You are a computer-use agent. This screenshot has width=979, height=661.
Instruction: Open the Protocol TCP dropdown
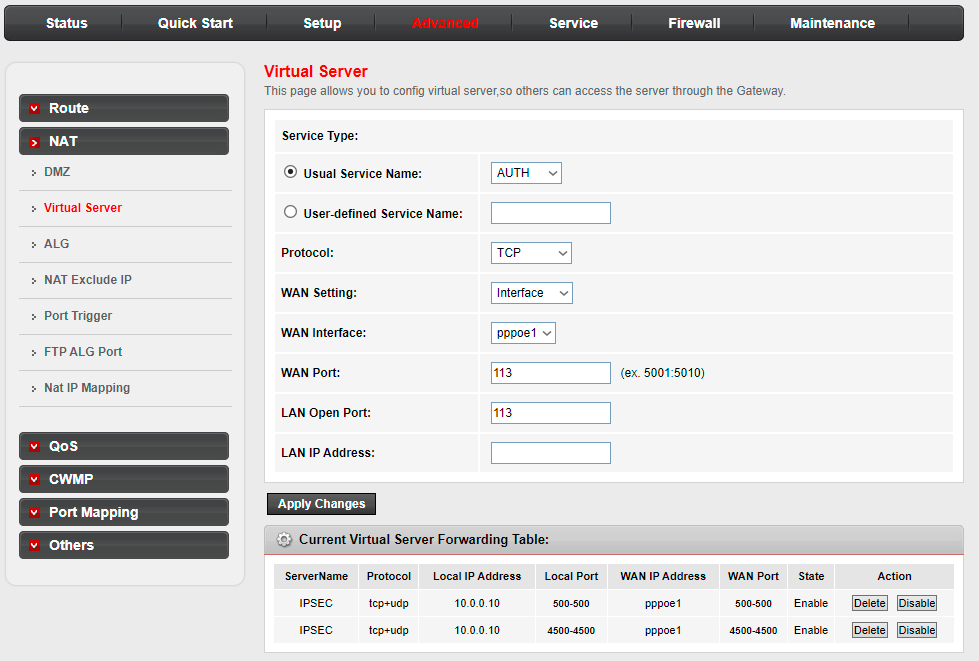pos(531,253)
